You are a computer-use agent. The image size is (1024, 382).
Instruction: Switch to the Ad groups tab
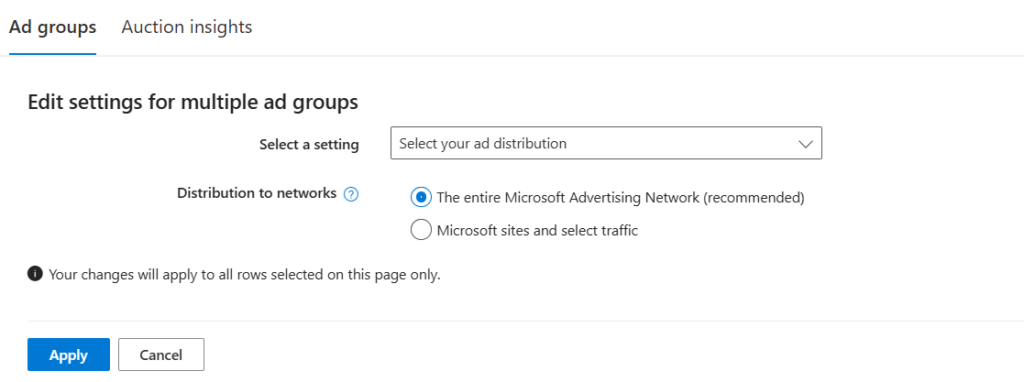pyautogui.click(x=53, y=27)
